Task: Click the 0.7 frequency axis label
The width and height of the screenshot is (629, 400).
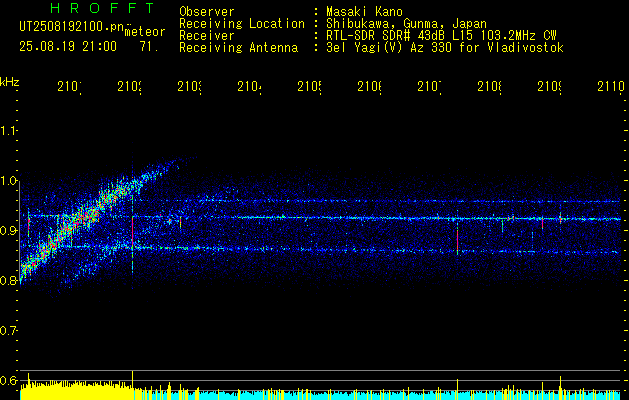Action: pyautogui.click(x=8, y=331)
